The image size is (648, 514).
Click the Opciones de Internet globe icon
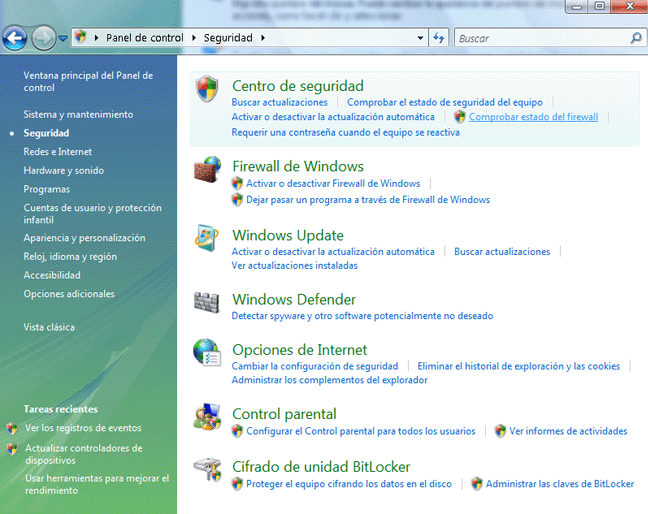[x=207, y=352]
